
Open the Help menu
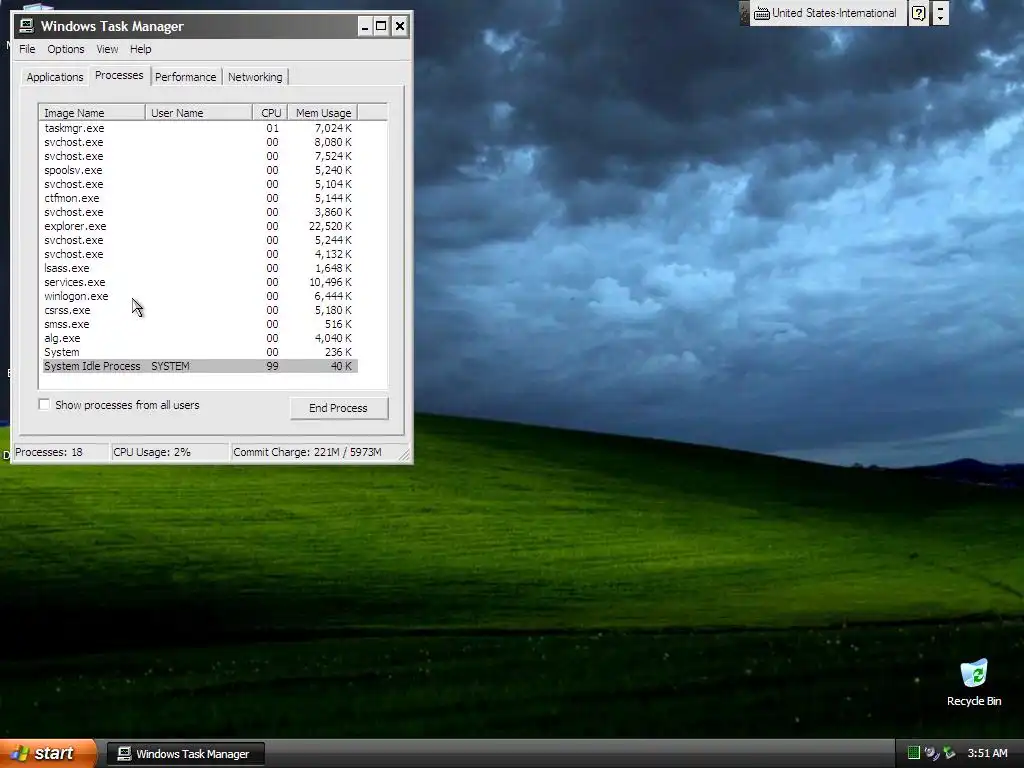[x=140, y=49]
